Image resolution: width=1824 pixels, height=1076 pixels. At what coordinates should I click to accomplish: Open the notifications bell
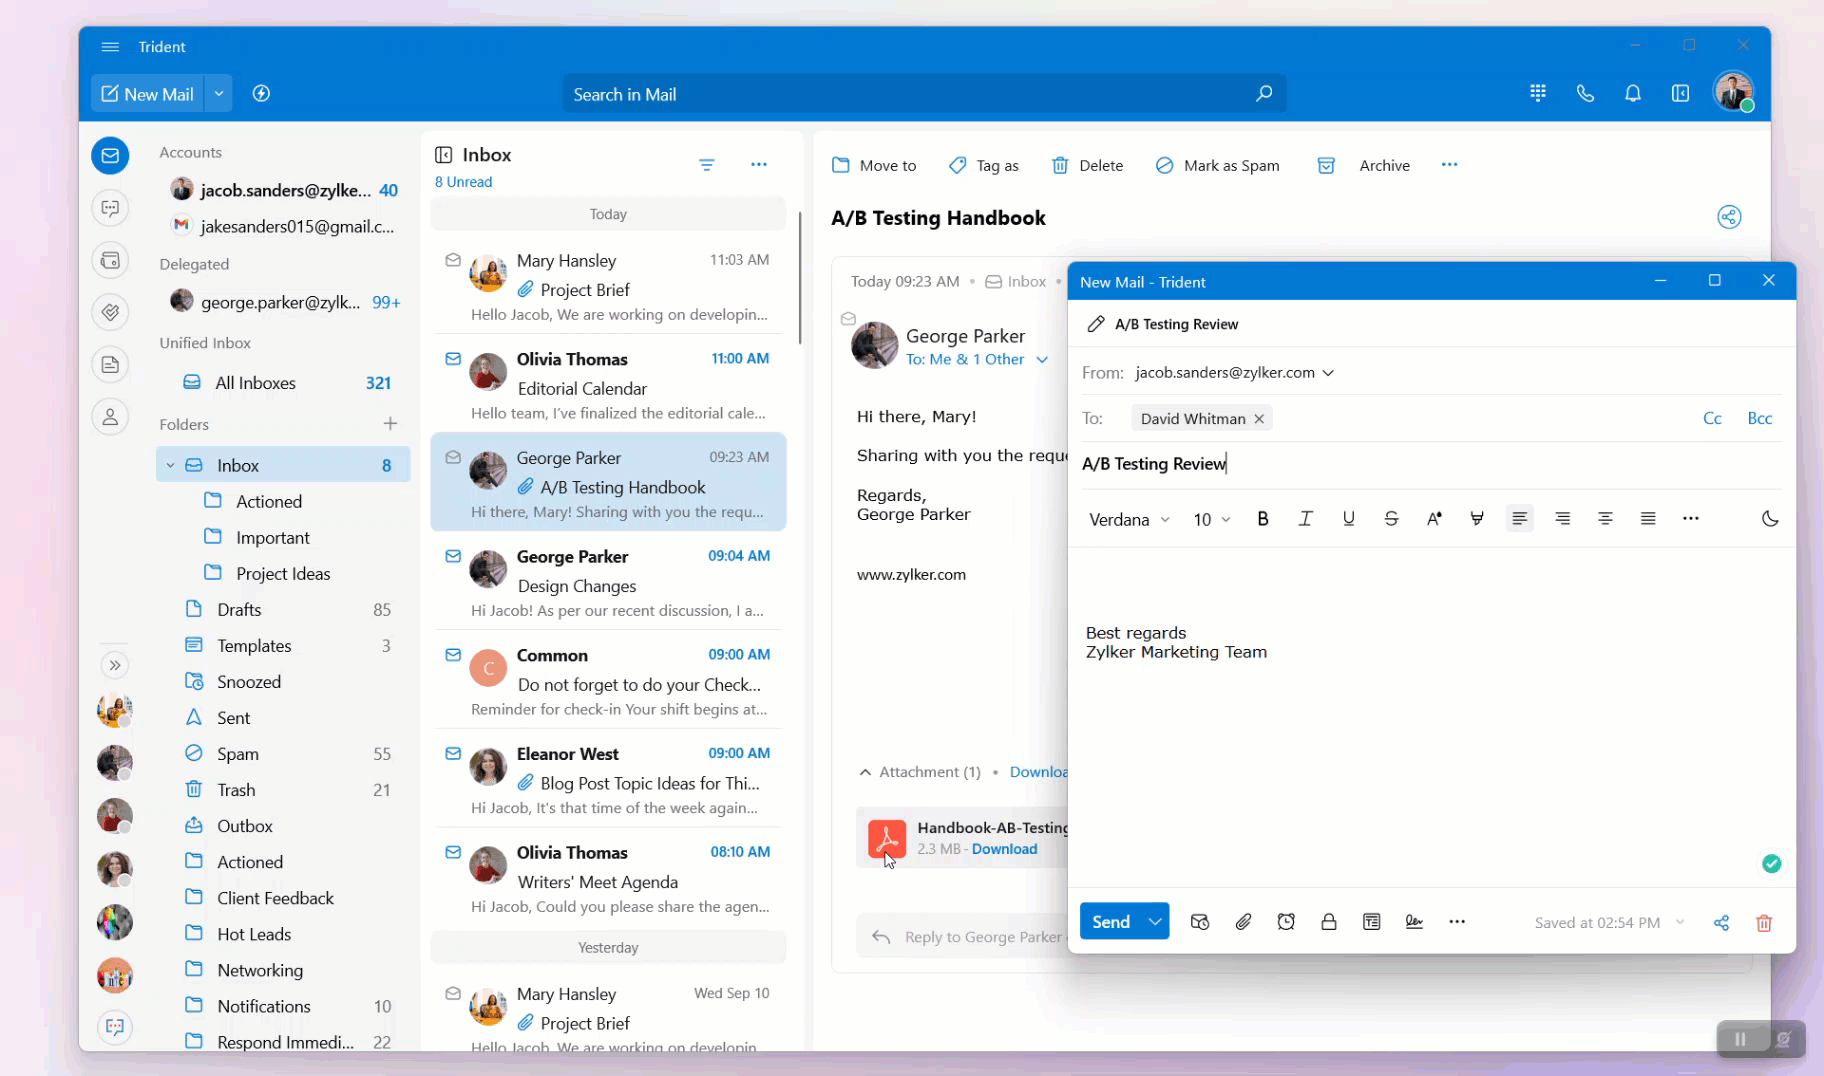(x=1633, y=93)
